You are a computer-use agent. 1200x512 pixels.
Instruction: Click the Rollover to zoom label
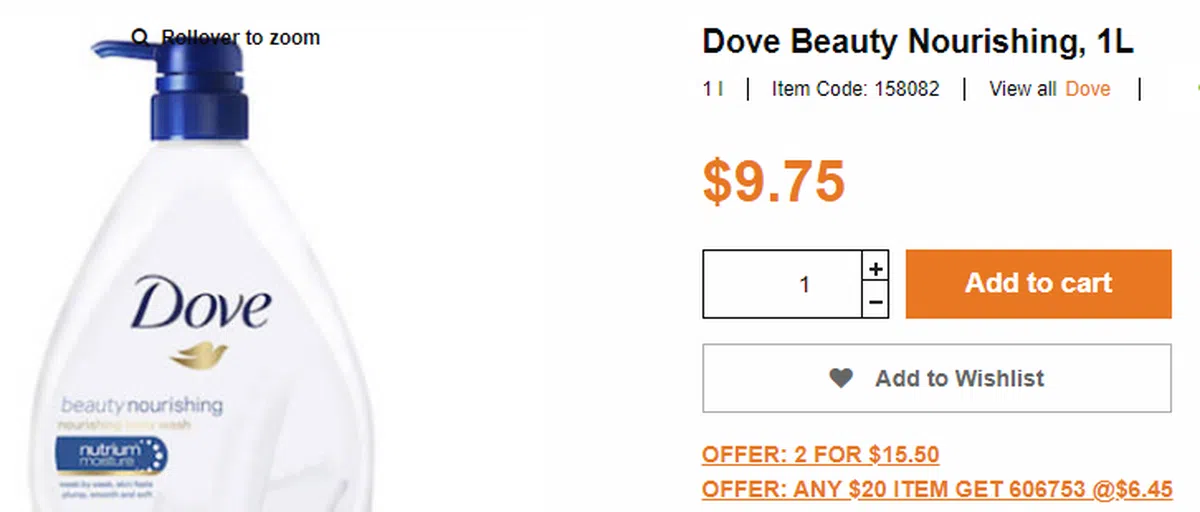pyautogui.click(x=240, y=38)
